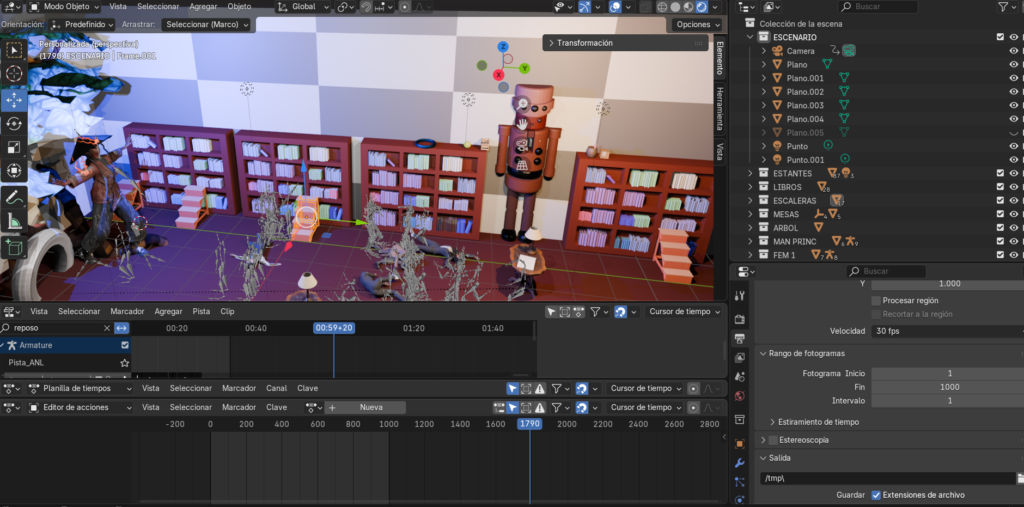Select the Rotate tool in viewport toolbar
This screenshot has width=1024, height=507.
click(x=14, y=123)
